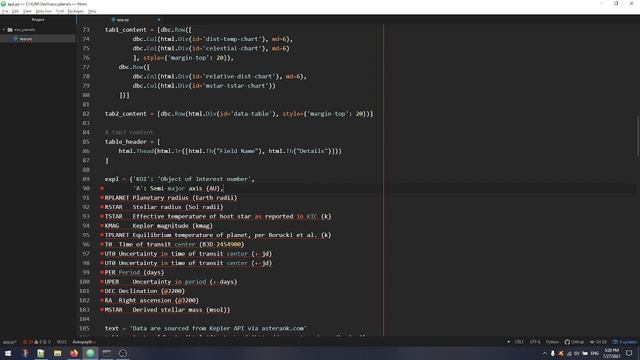This screenshot has height=360, width=640.
Task: Open the Selection menu
Action: [43, 11]
